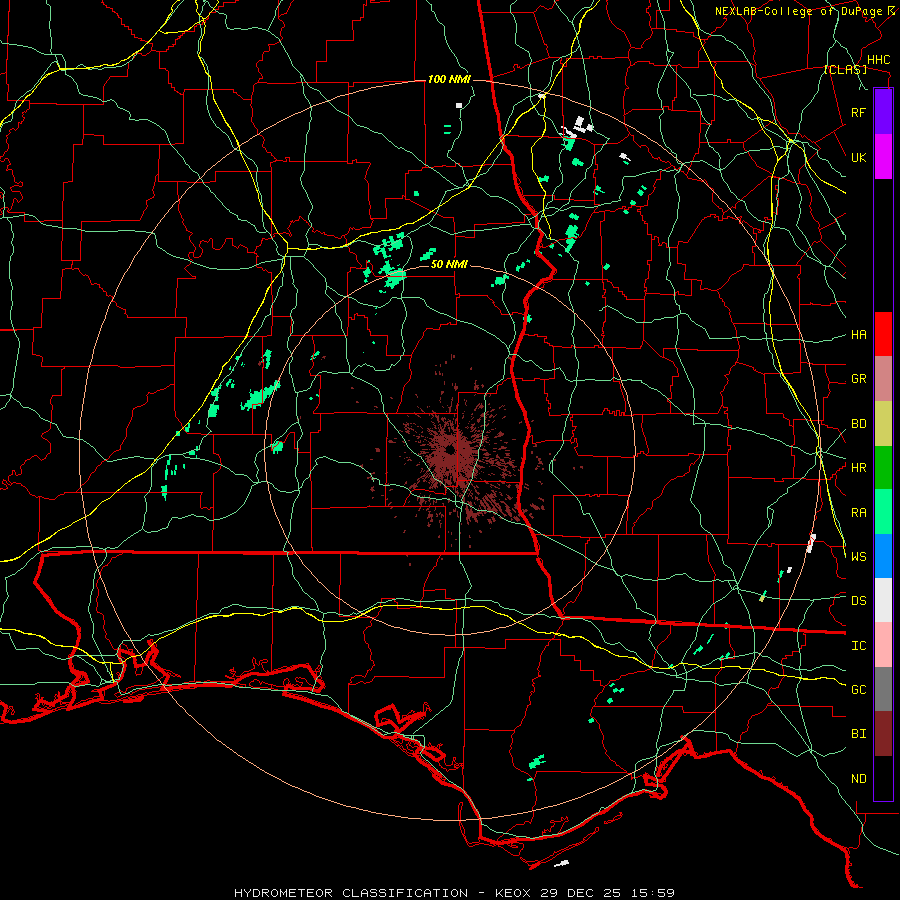
Task: Click the IC pink legend swatch
Action: [x=883, y=645]
